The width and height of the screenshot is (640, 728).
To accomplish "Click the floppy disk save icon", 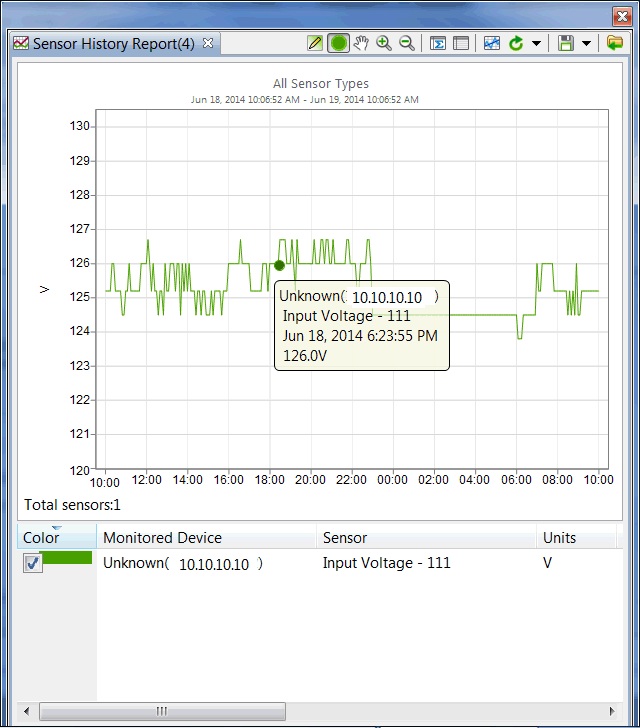I will tap(566, 43).
